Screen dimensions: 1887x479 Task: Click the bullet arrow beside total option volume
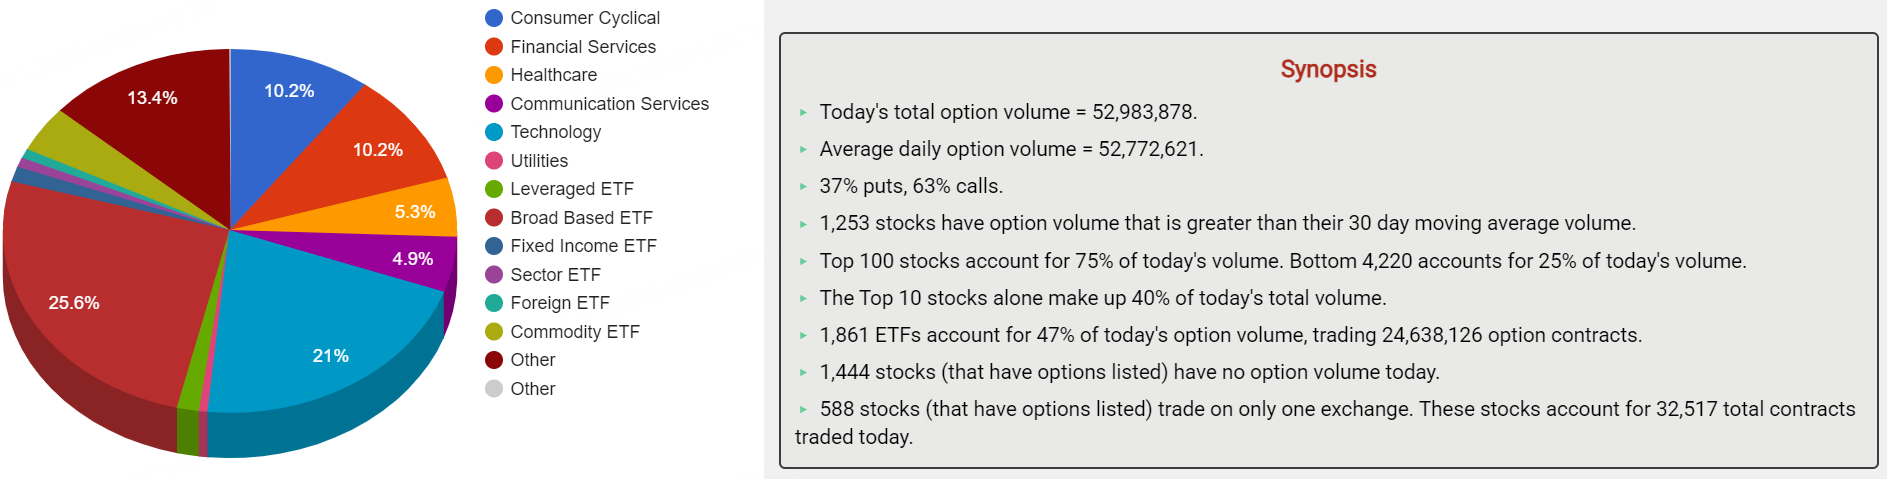pyautogui.click(x=803, y=113)
